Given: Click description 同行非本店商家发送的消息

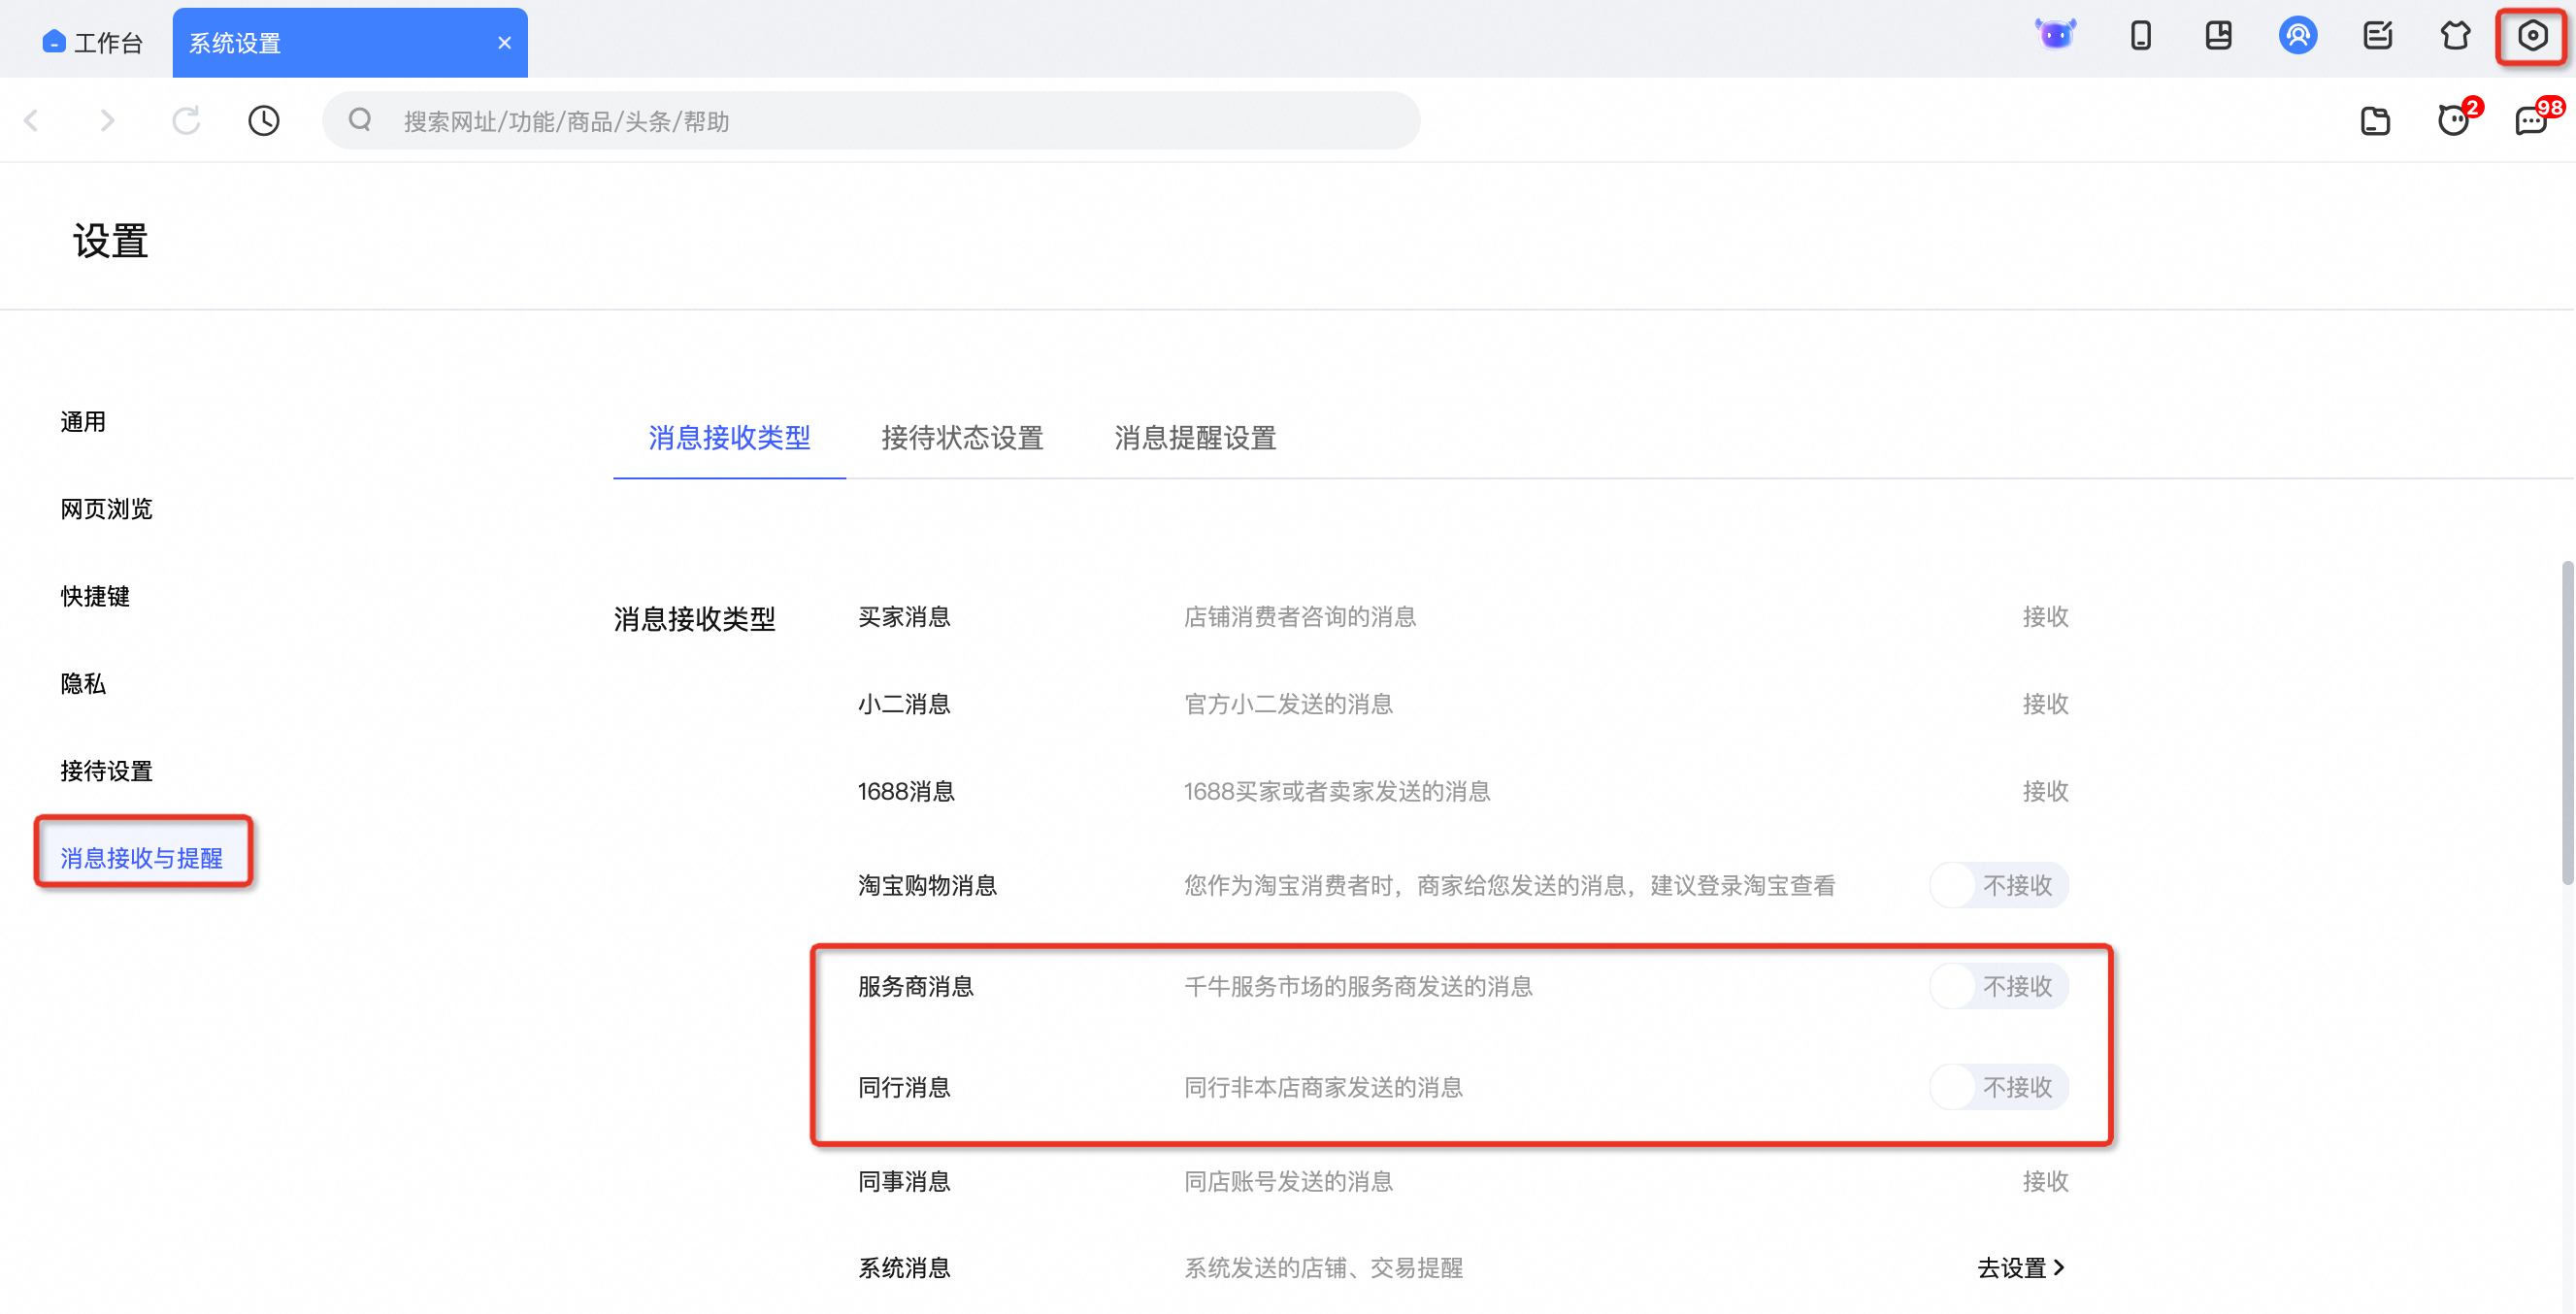Looking at the screenshot, I should [1323, 1088].
